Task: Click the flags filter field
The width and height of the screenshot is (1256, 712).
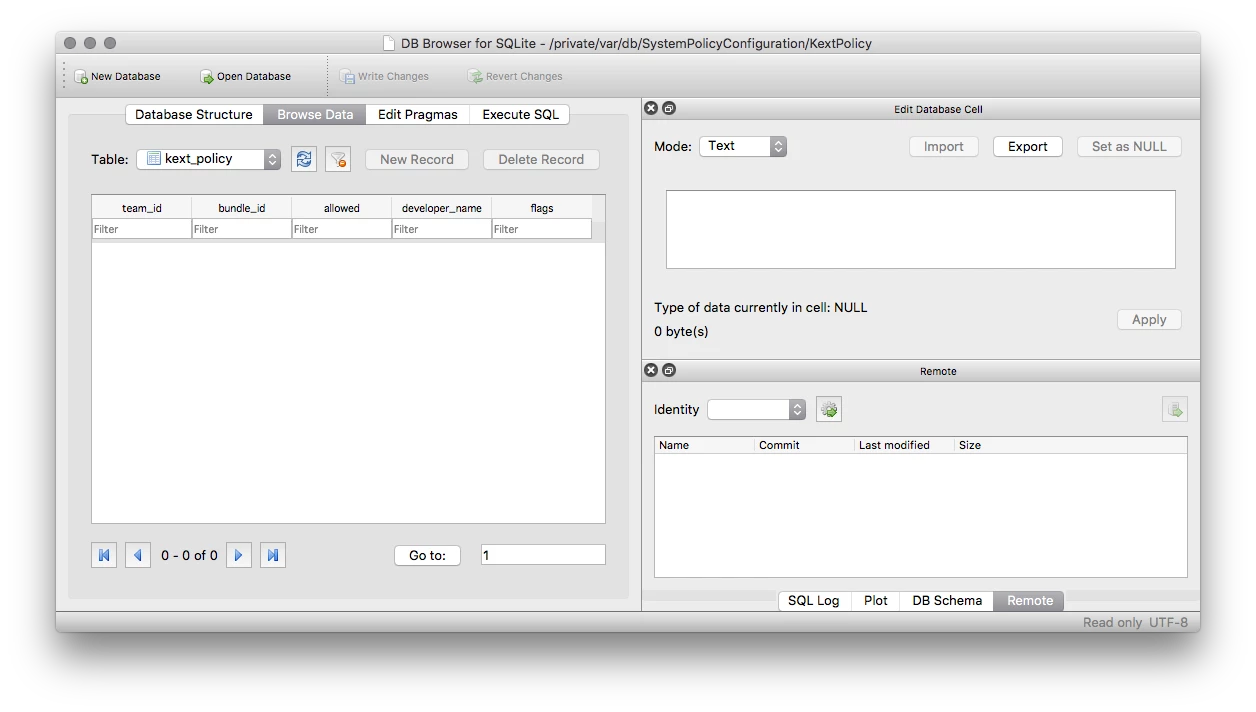Action: click(x=542, y=229)
